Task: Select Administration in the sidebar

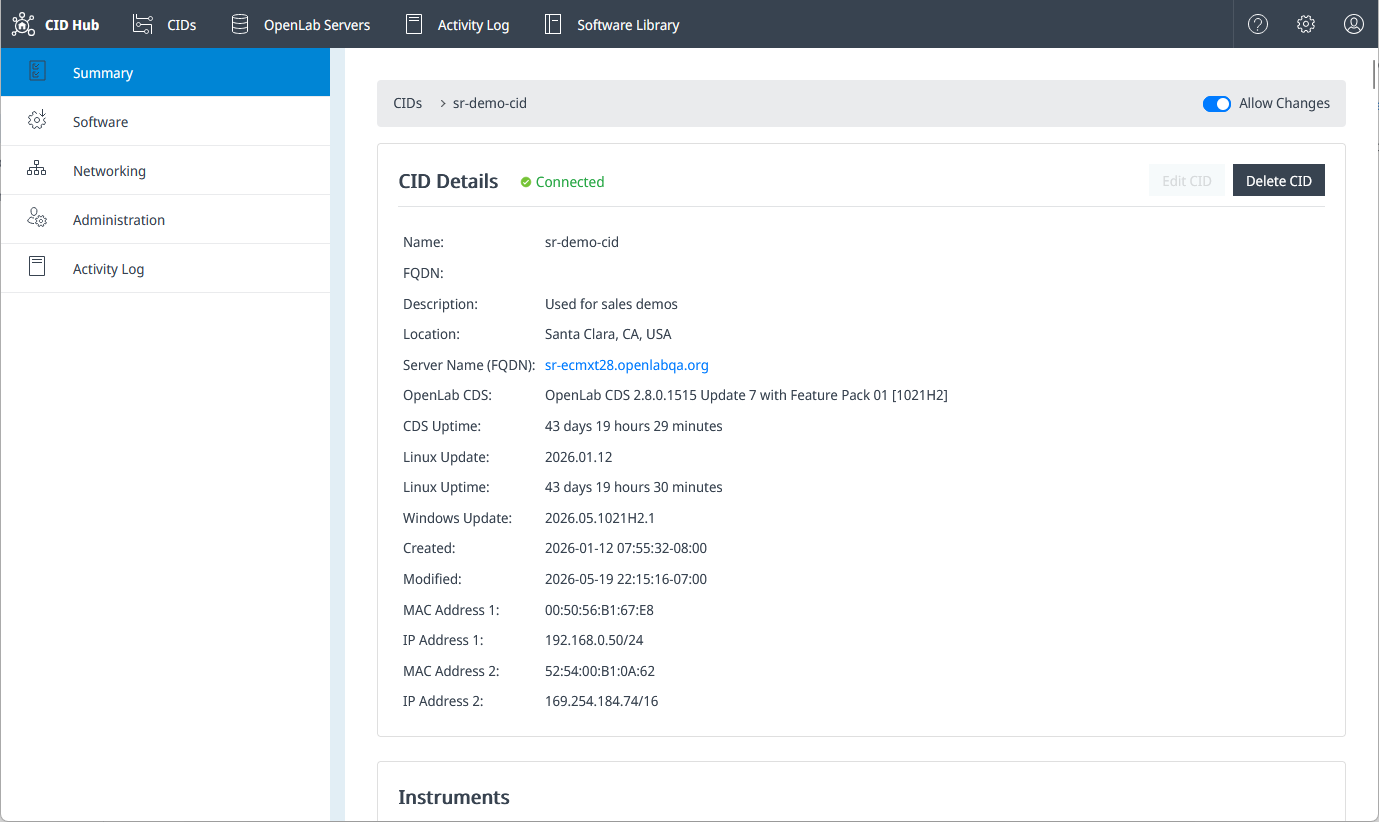Action: [165, 219]
